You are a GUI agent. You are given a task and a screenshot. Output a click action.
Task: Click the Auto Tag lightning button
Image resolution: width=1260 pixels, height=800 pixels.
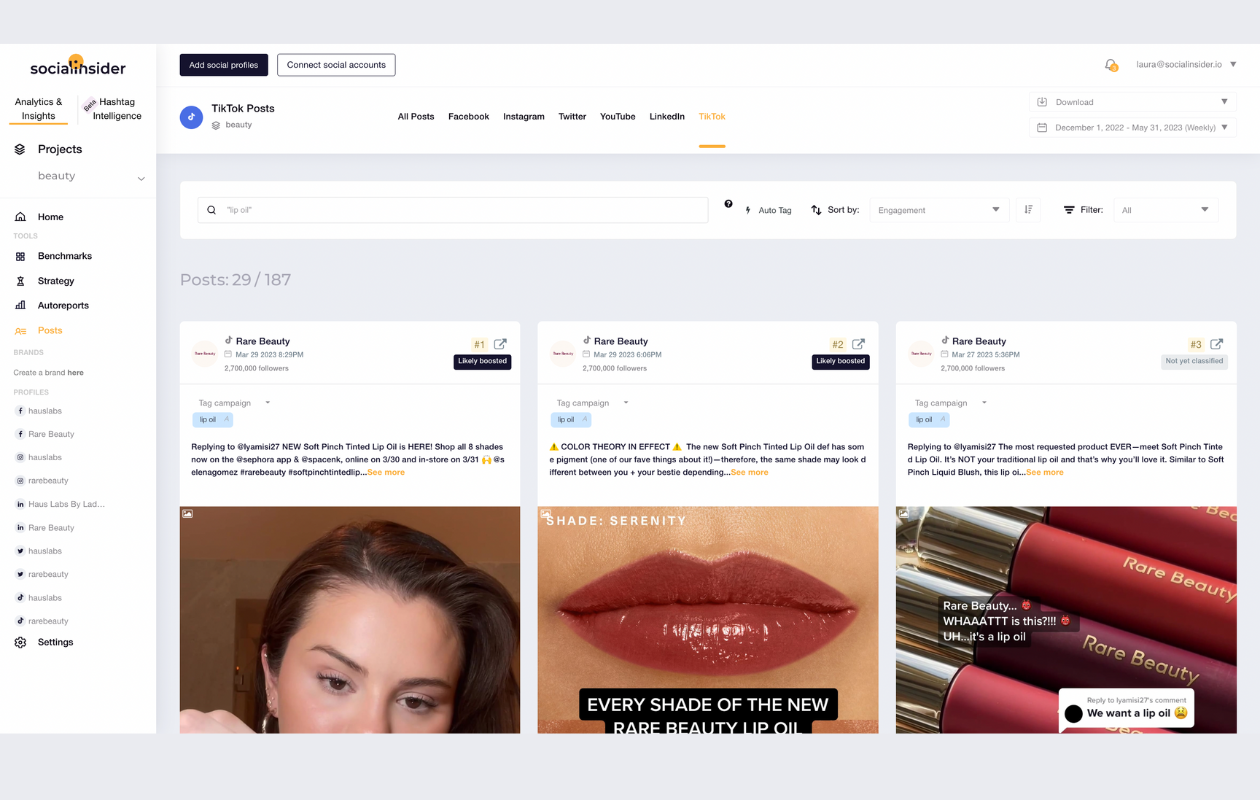click(768, 210)
